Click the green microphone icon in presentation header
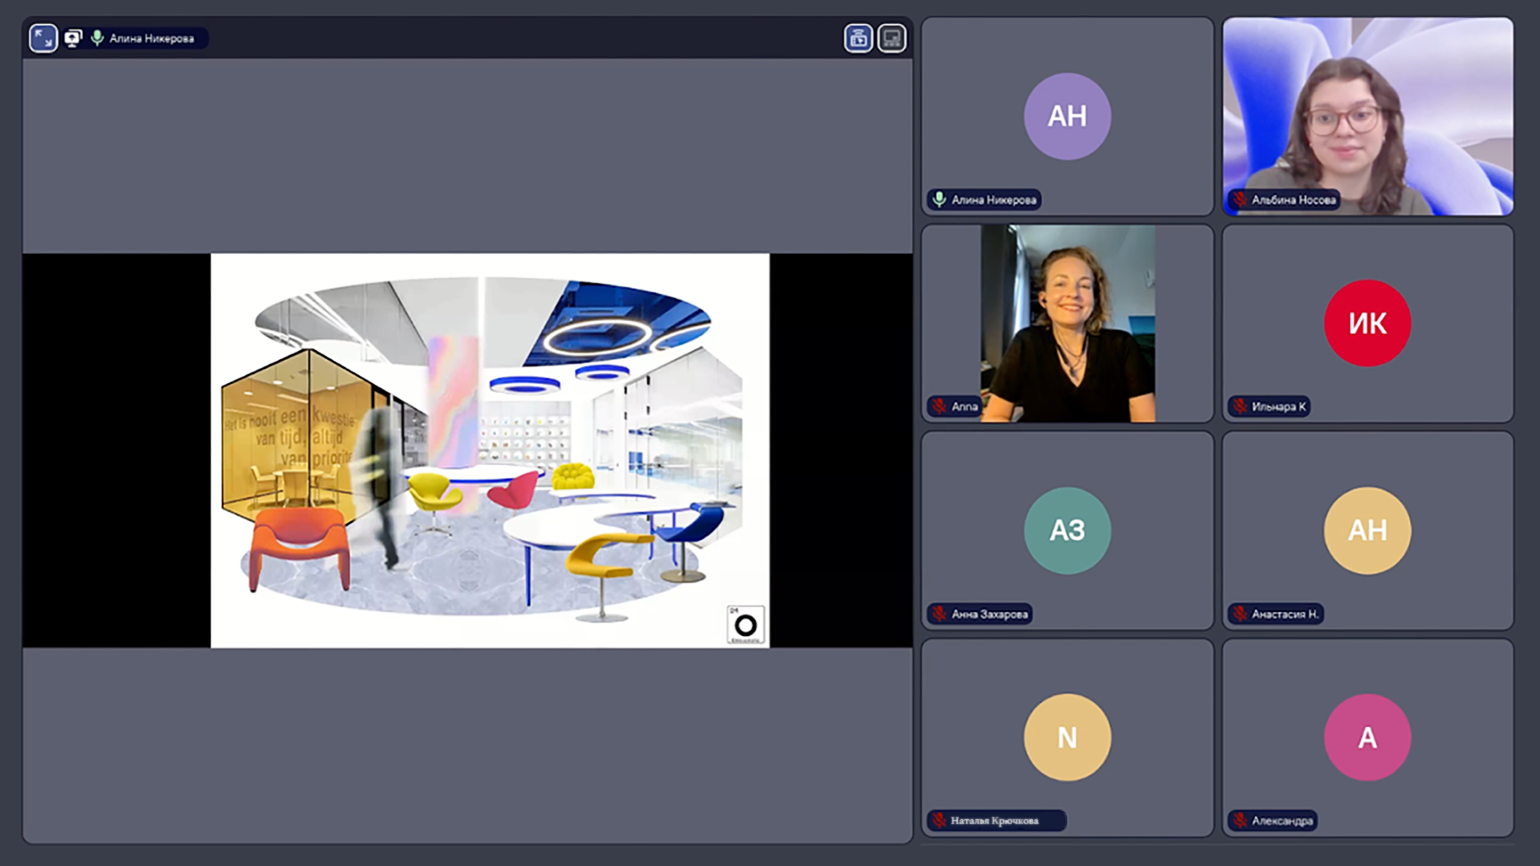 click(x=97, y=38)
